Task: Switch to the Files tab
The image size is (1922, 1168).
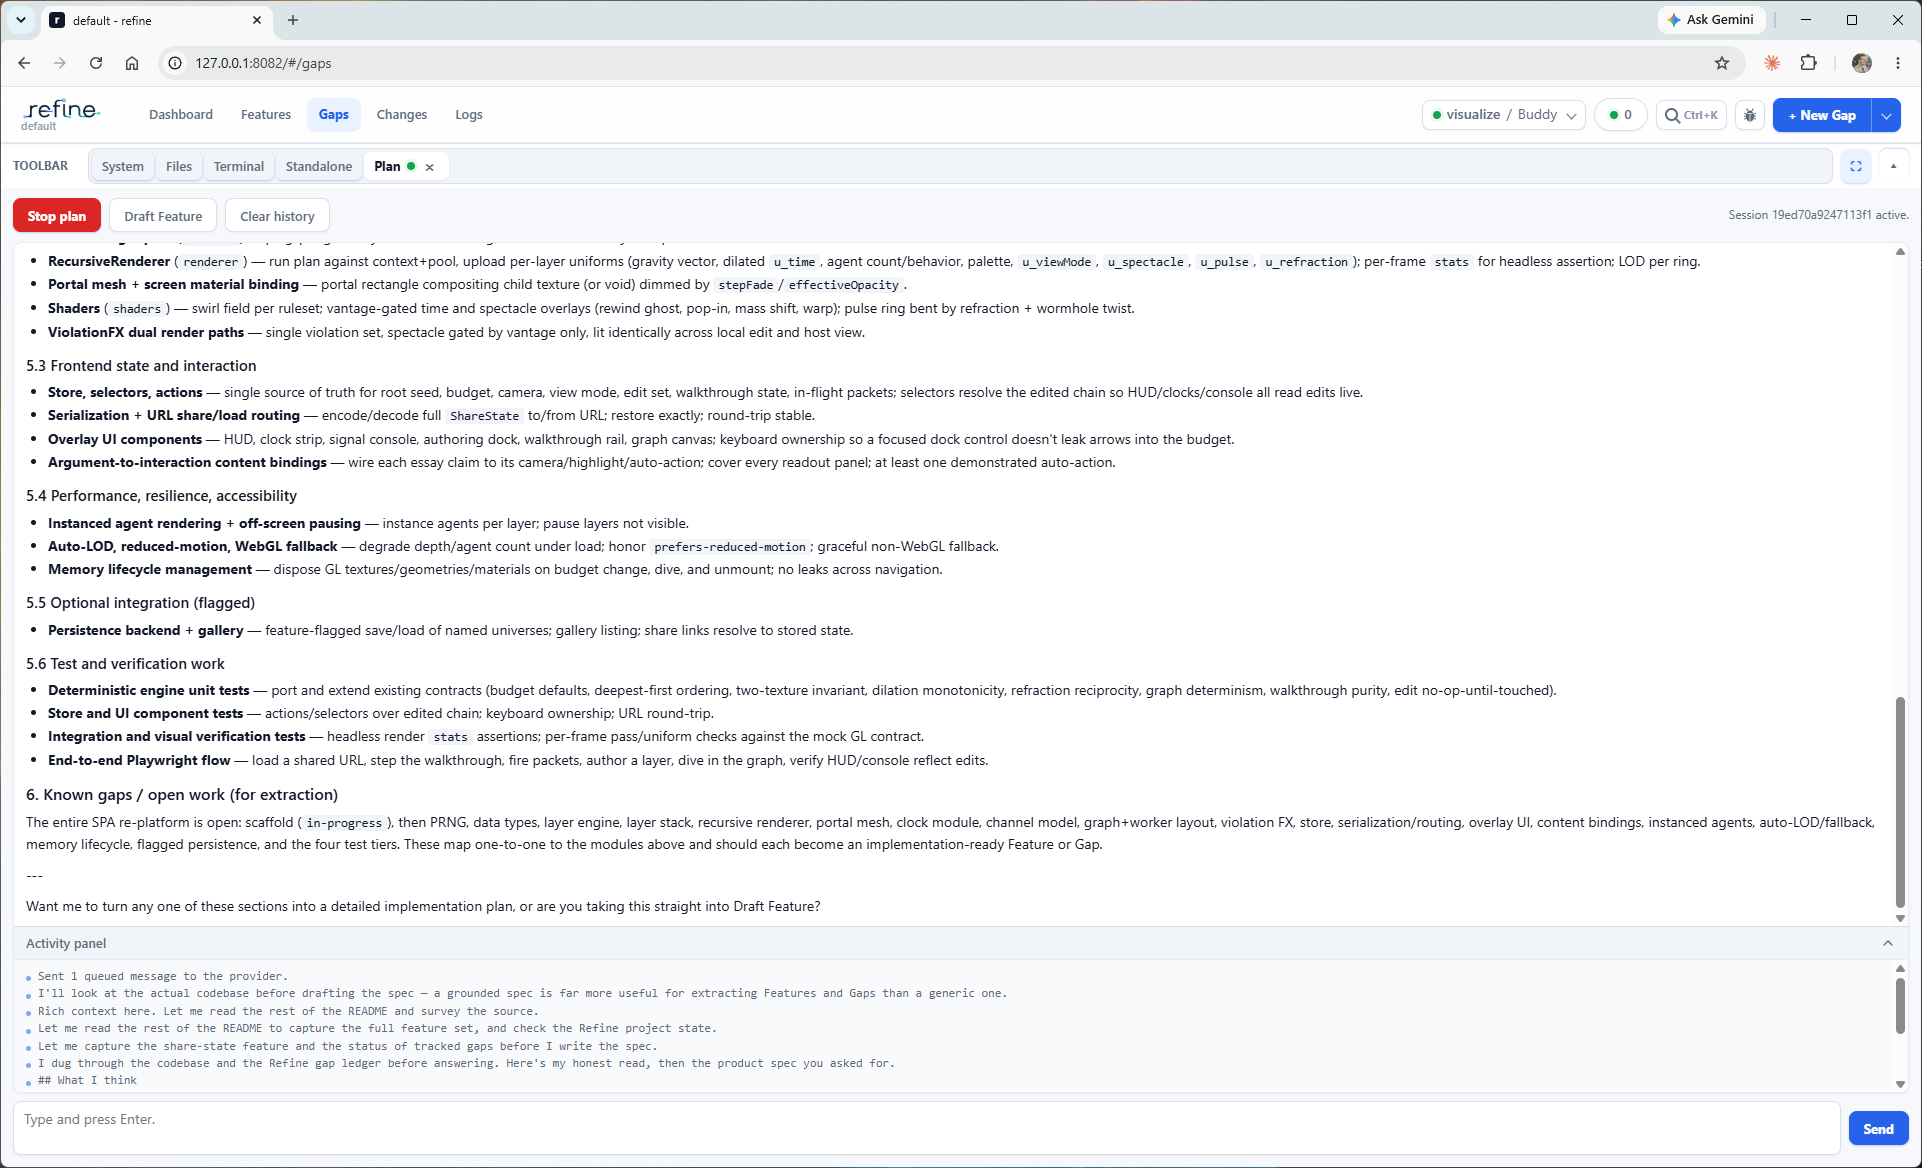Action: 179,167
